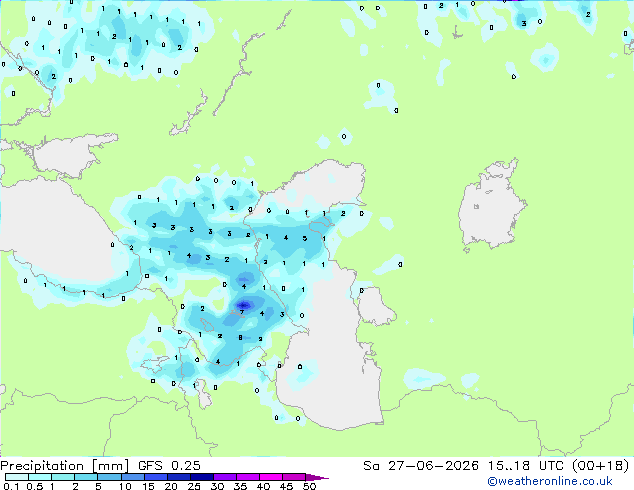Screen dimensions: 634x490
Task: Click the arrow tip beyond 50 mm legend
Action: [x=317, y=477]
